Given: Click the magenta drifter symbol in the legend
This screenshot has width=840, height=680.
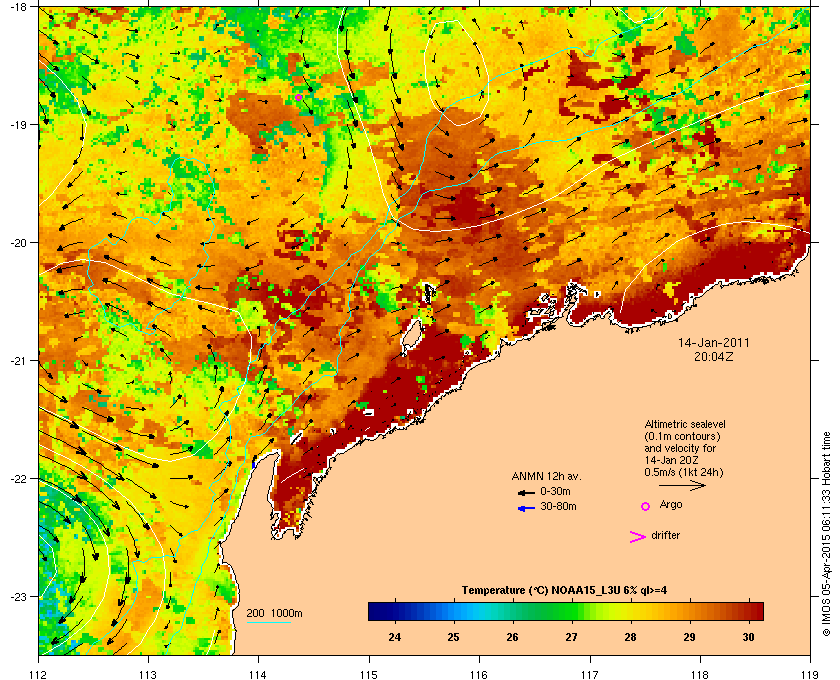Looking at the screenshot, I should coord(637,537).
